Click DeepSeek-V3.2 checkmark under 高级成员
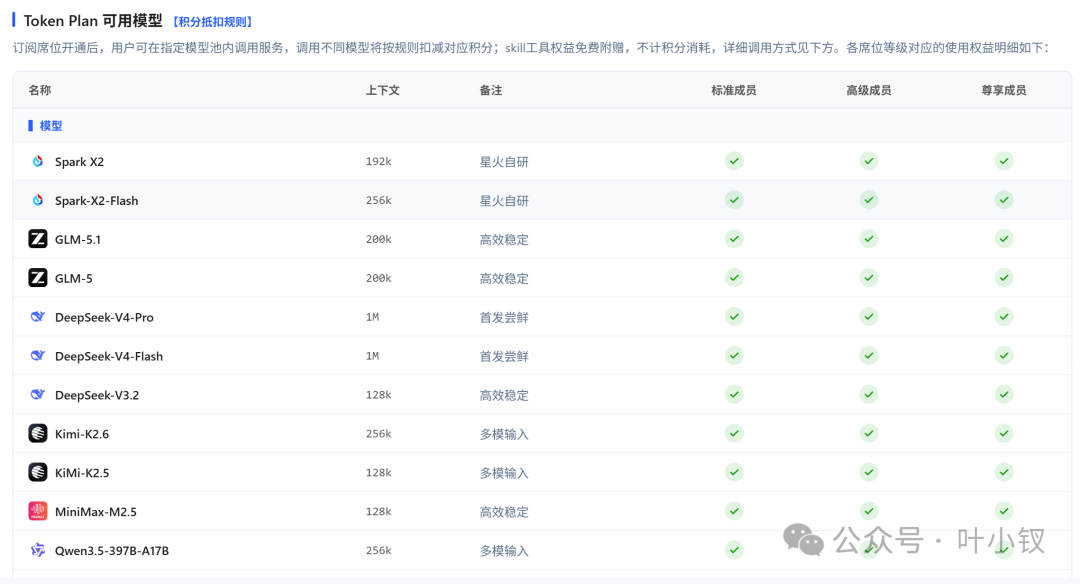The width and height of the screenshot is (1080, 584). [869, 395]
